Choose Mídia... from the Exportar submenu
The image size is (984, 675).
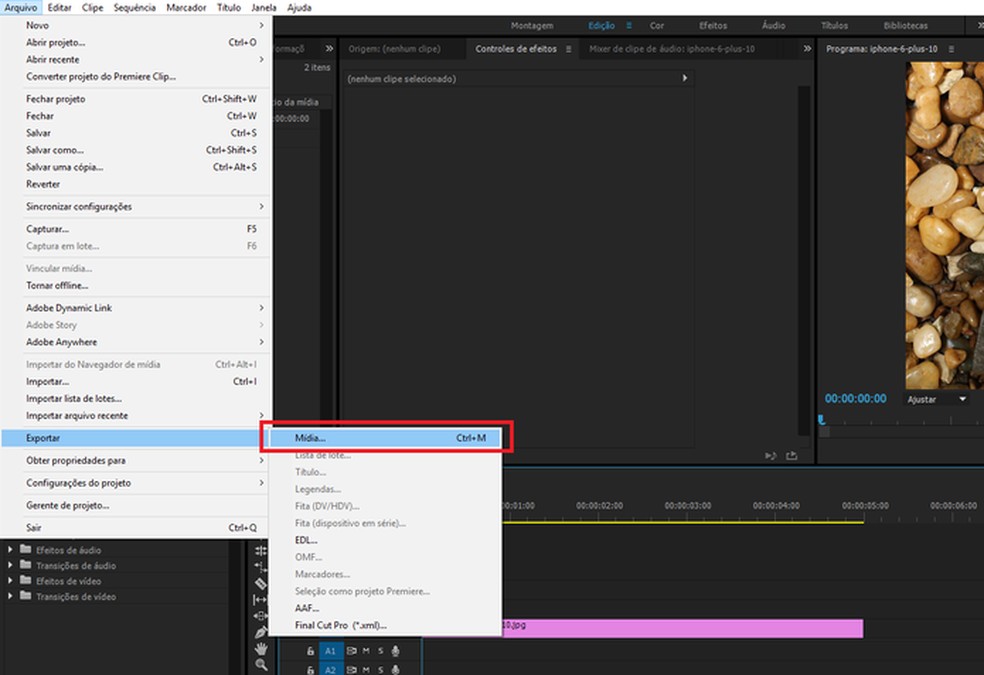point(310,438)
